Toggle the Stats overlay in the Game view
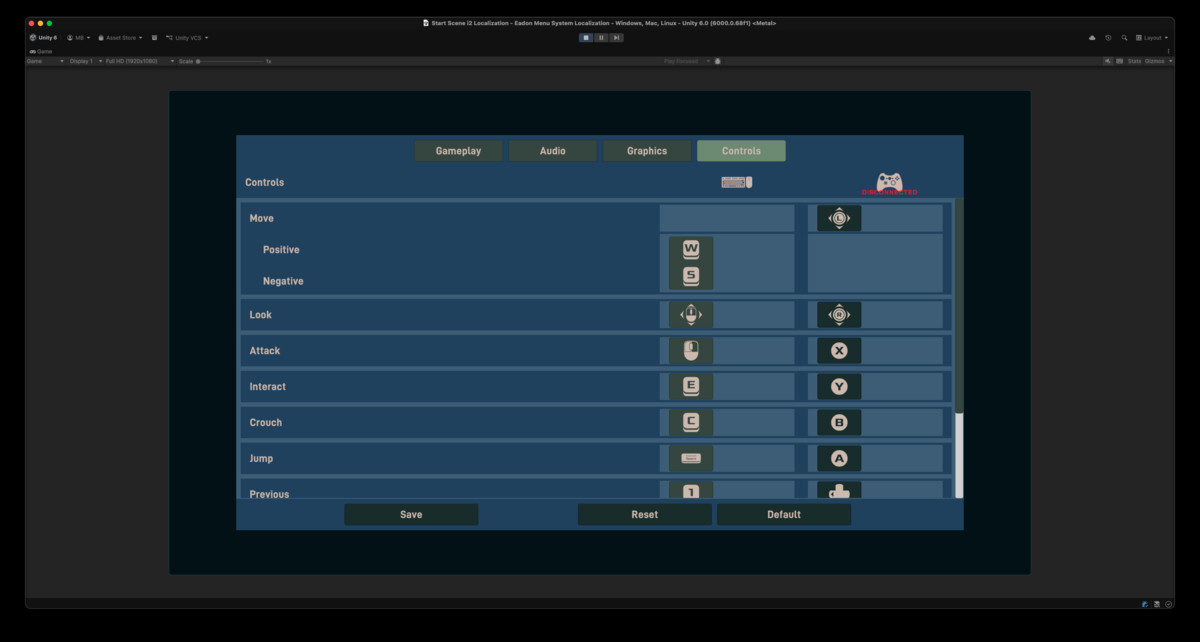This screenshot has width=1200, height=642. coord(1134,60)
